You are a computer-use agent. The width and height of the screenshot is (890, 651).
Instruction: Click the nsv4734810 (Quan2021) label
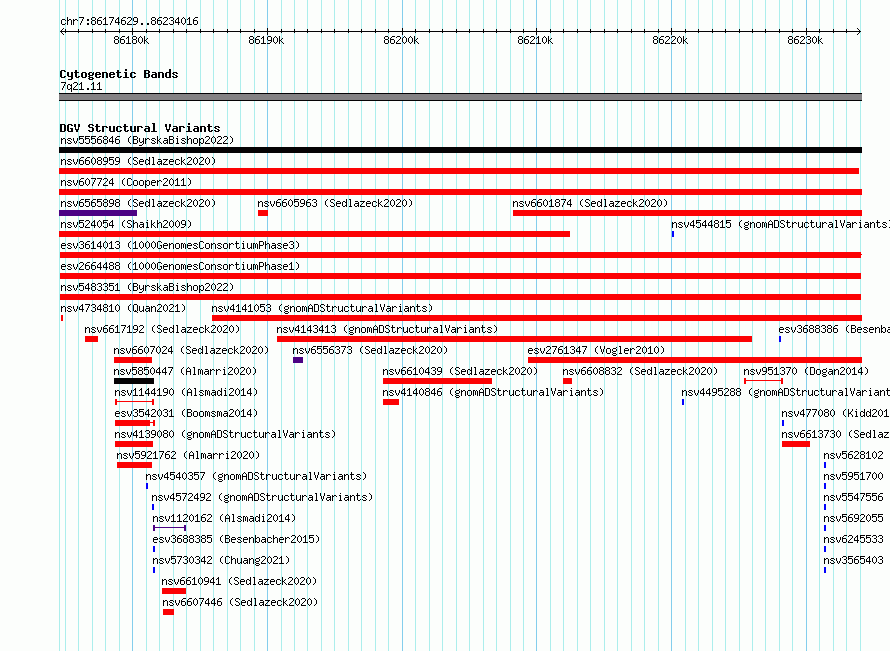123,308
